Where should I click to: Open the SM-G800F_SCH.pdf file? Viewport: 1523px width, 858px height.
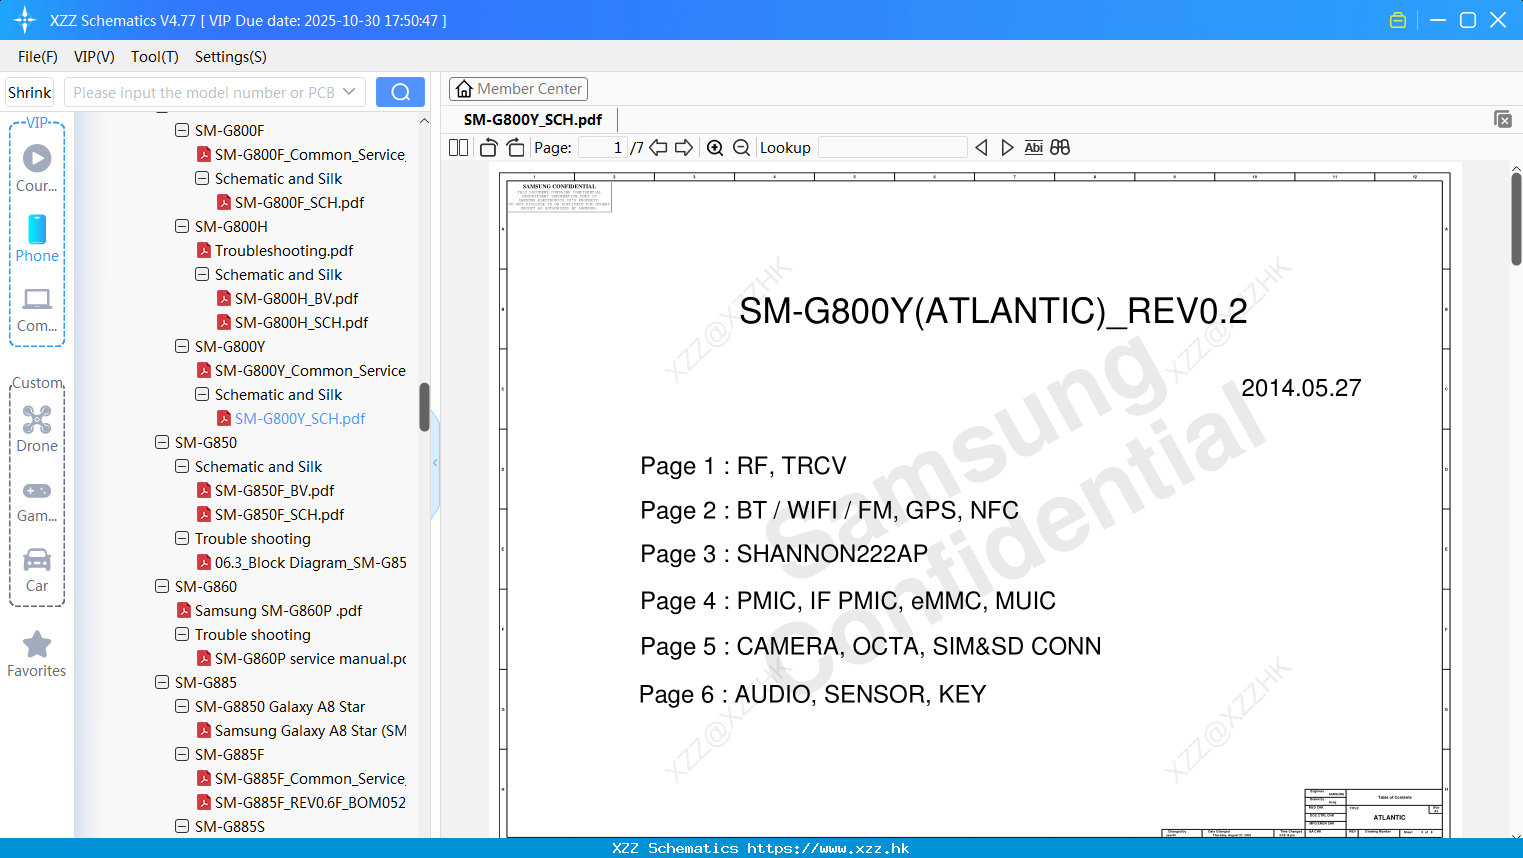click(x=299, y=202)
